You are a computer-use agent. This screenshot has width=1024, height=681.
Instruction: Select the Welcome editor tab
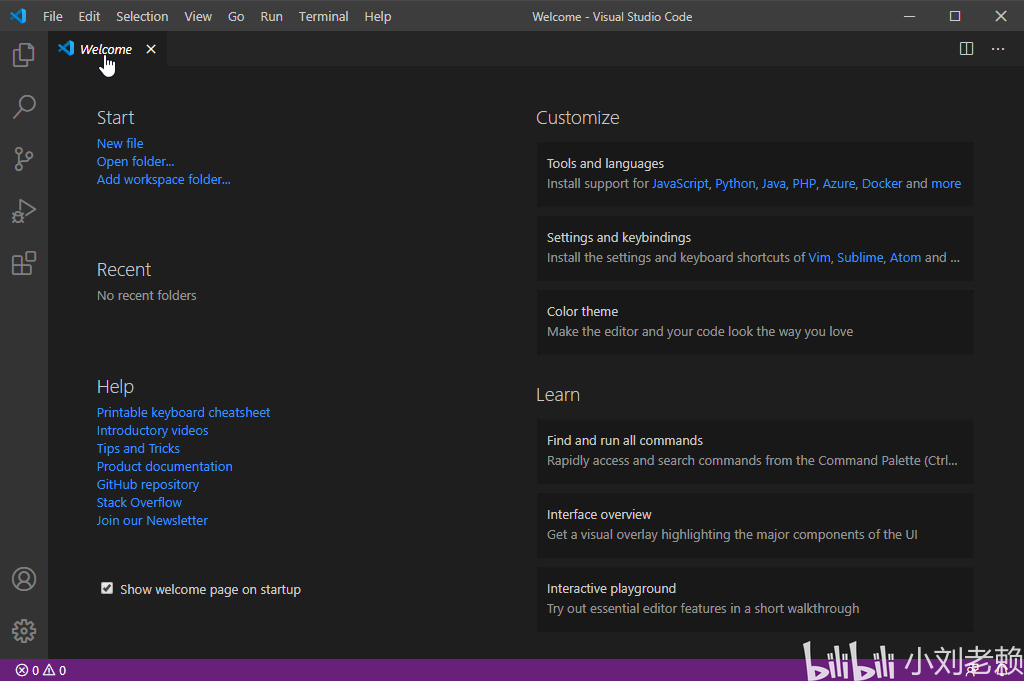click(x=108, y=49)
